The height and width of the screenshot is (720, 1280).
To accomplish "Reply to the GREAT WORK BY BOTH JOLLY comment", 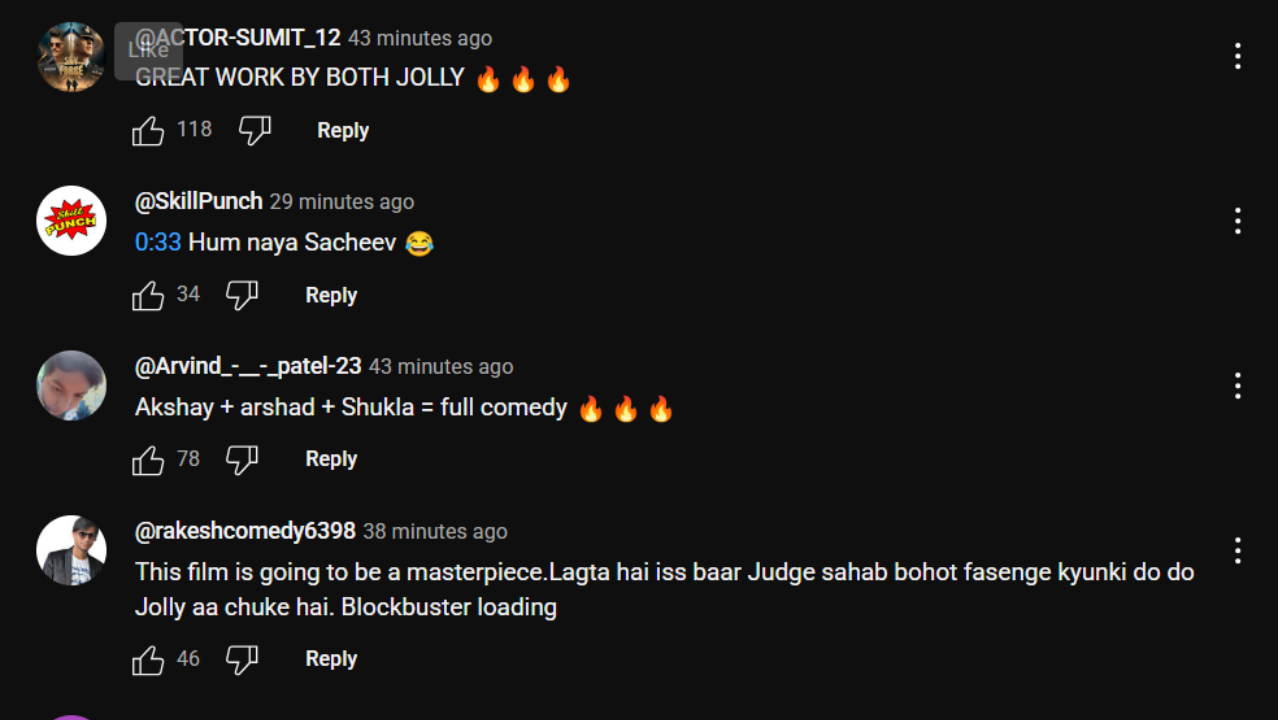I will point(343,130).
